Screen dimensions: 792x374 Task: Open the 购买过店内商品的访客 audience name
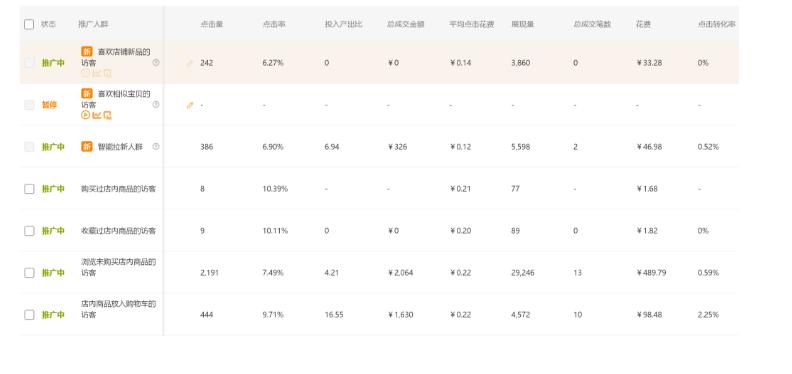tap(119, 189)
